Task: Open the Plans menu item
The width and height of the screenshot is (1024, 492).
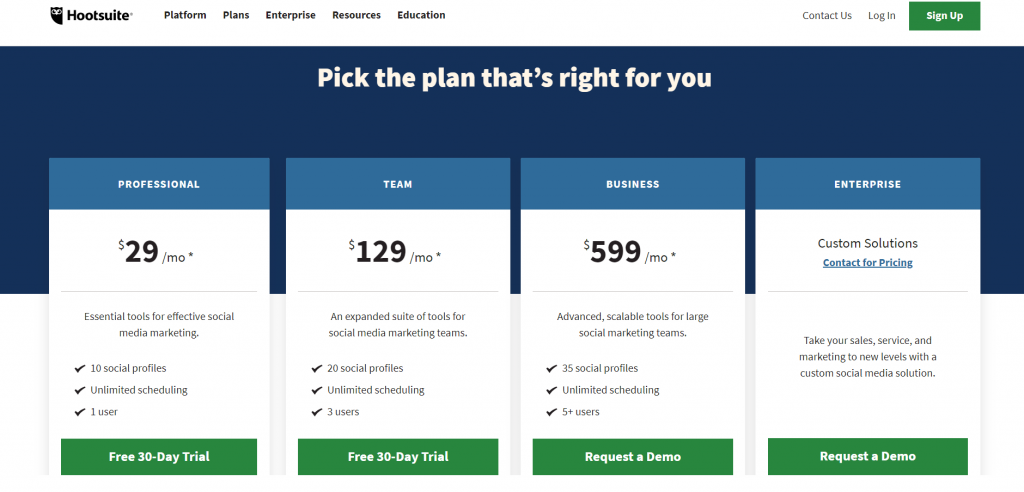Action: (236, 15)
